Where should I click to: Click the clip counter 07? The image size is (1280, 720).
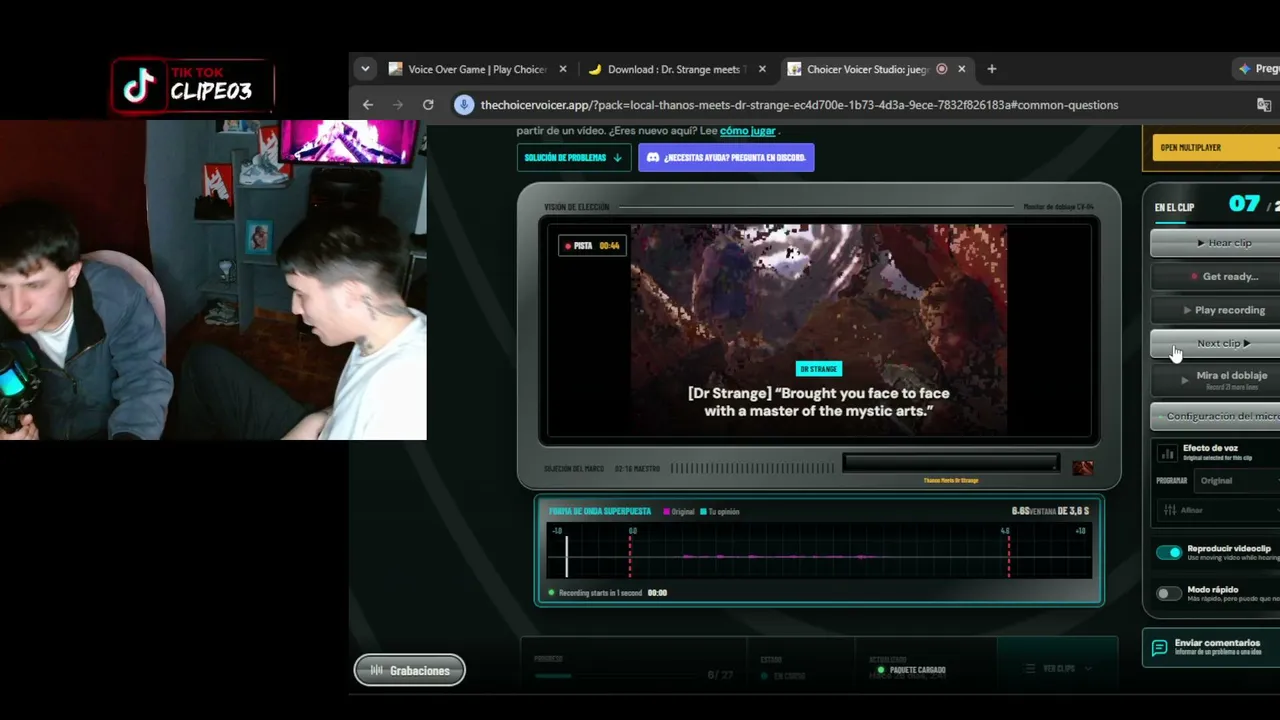(x=1244, y=205)
